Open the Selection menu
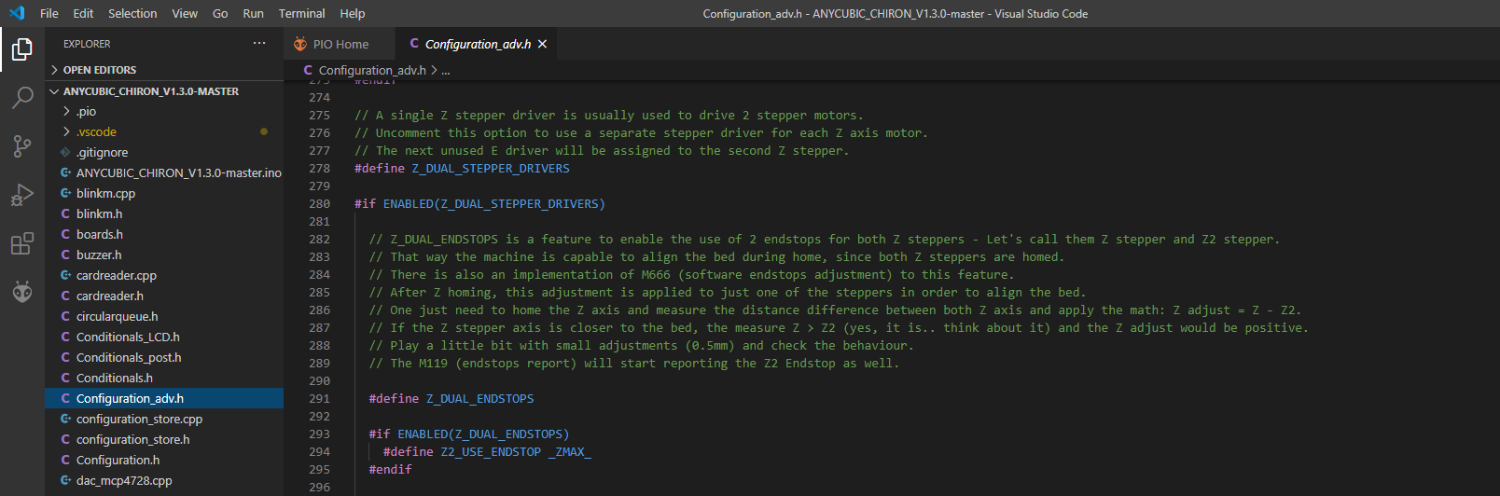Screen dimensions: 1500x496 133,14
